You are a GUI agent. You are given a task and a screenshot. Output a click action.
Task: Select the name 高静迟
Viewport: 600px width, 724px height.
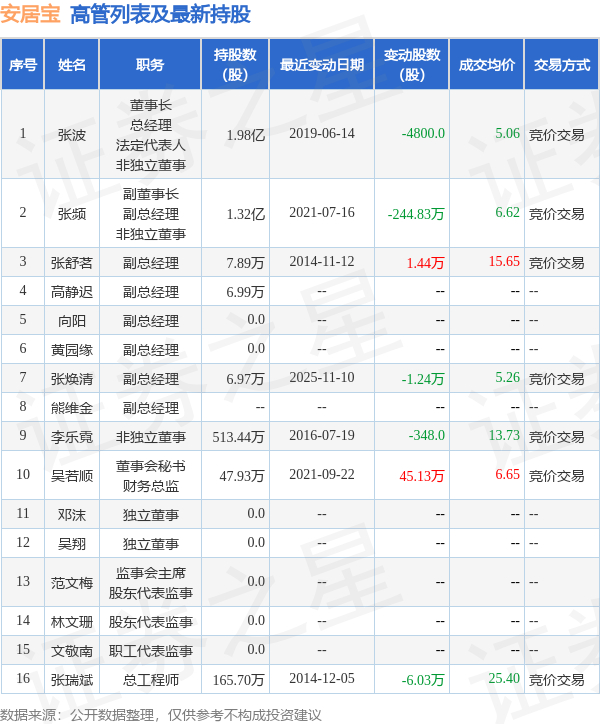[x=72, y=292]
